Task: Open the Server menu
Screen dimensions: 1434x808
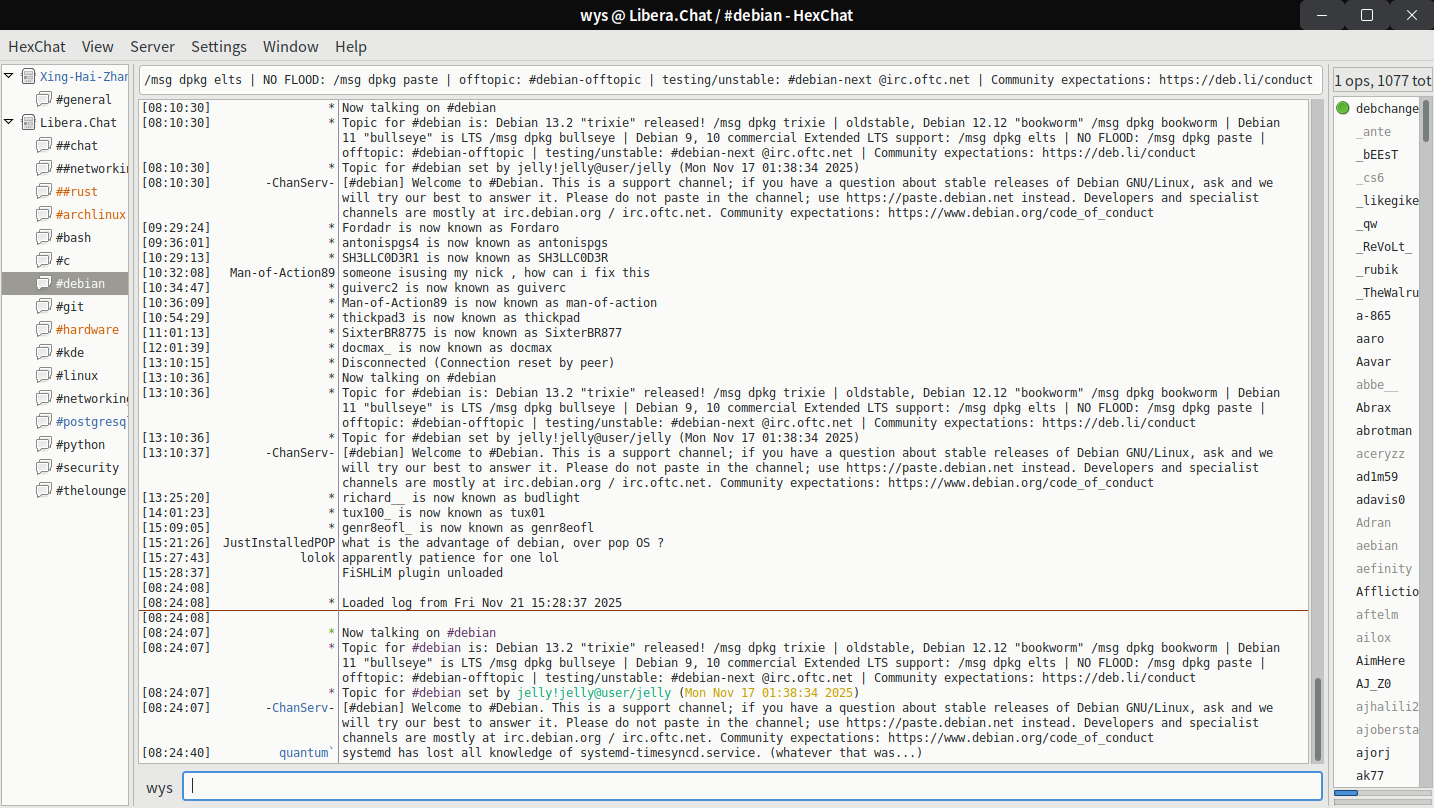Action: tap(152, 47)
